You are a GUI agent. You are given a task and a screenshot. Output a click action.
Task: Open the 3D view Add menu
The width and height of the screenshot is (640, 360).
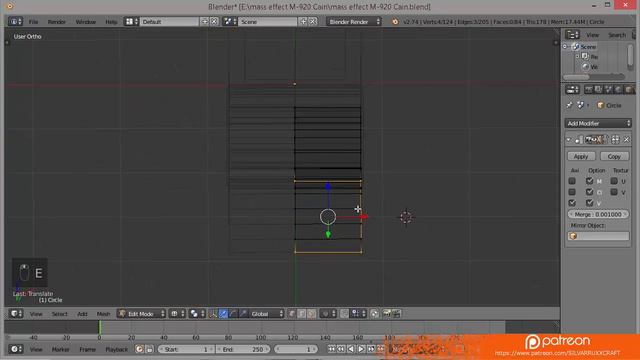[82, 313]
